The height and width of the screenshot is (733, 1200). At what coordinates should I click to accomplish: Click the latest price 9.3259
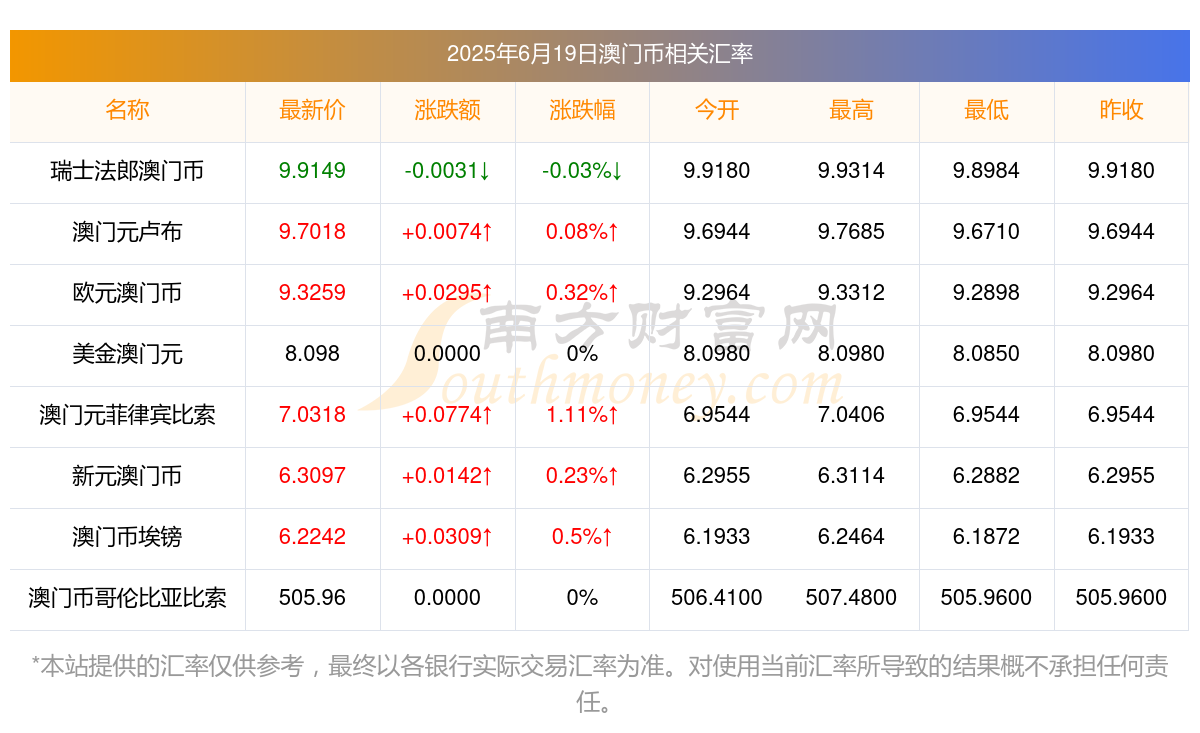point(312,293)
